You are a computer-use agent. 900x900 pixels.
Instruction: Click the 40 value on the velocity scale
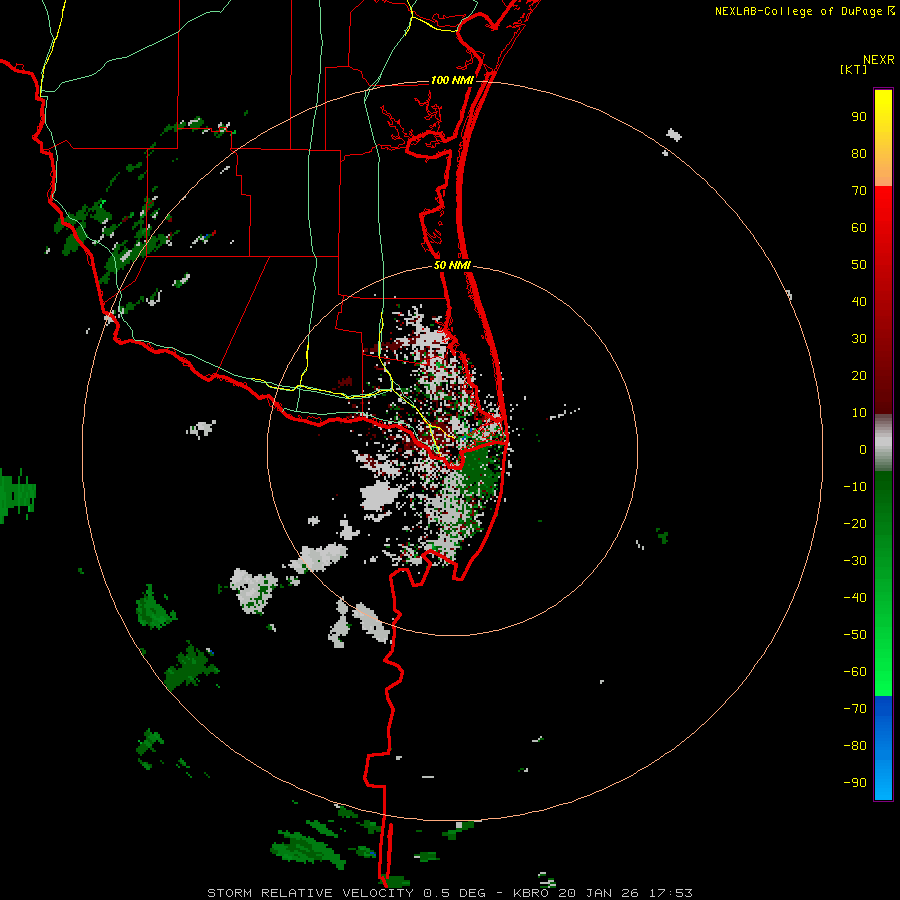tap(859, 301)
